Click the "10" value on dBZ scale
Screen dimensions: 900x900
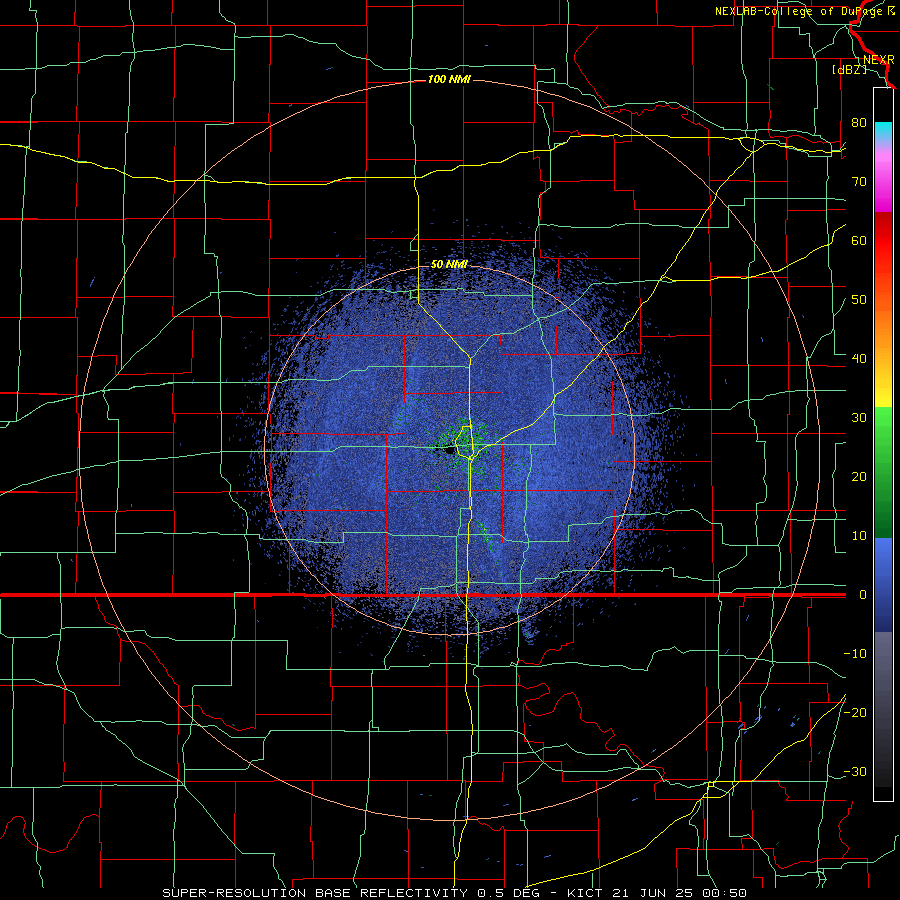pos(859,536)
